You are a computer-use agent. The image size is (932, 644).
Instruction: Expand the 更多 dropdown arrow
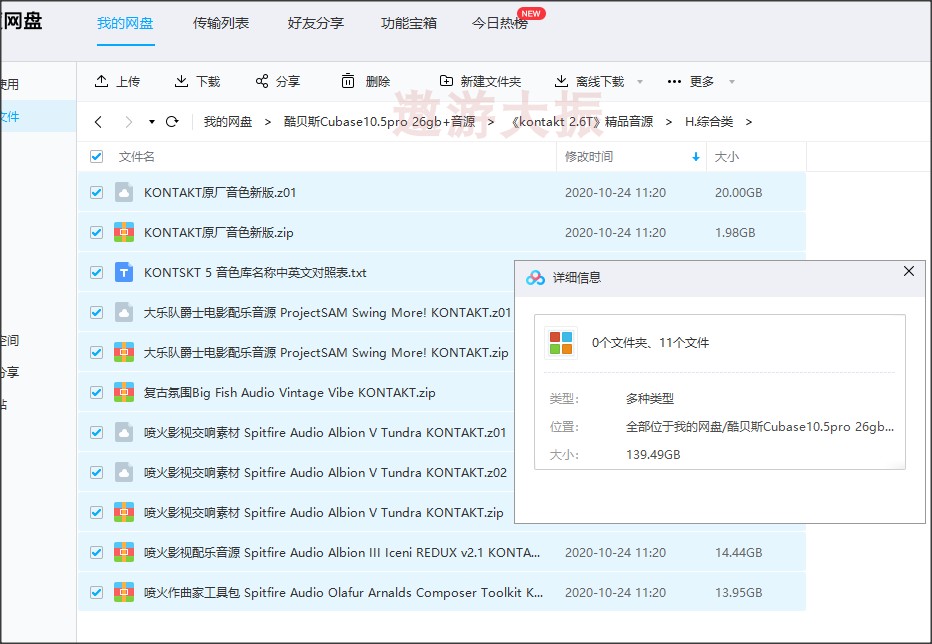click(x=732, y=81)
